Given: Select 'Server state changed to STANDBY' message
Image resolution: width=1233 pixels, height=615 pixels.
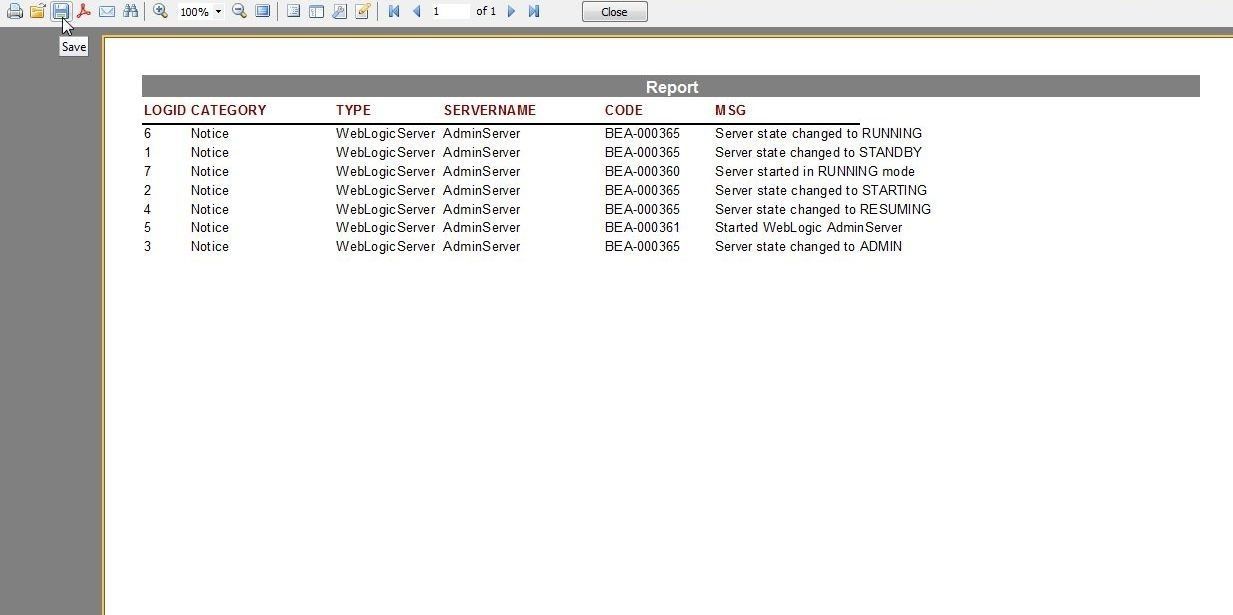Looking at the screenshot, I should click(x=818, y=152).
